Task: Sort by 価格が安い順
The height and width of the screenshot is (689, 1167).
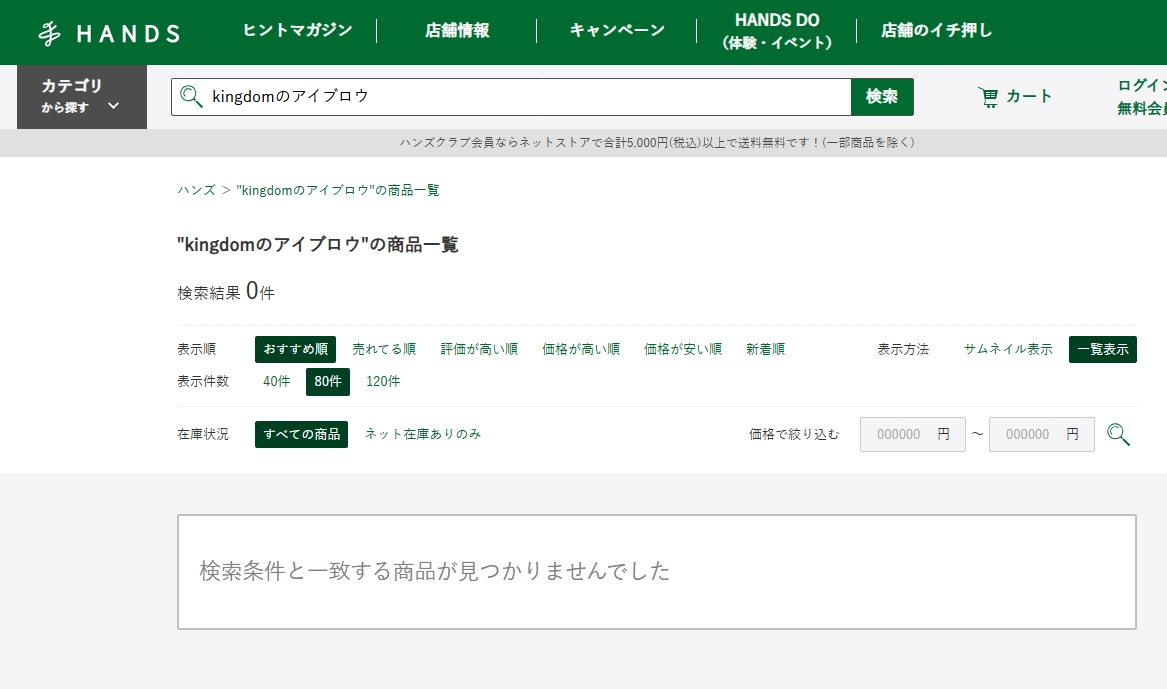Action: point(683,349)
